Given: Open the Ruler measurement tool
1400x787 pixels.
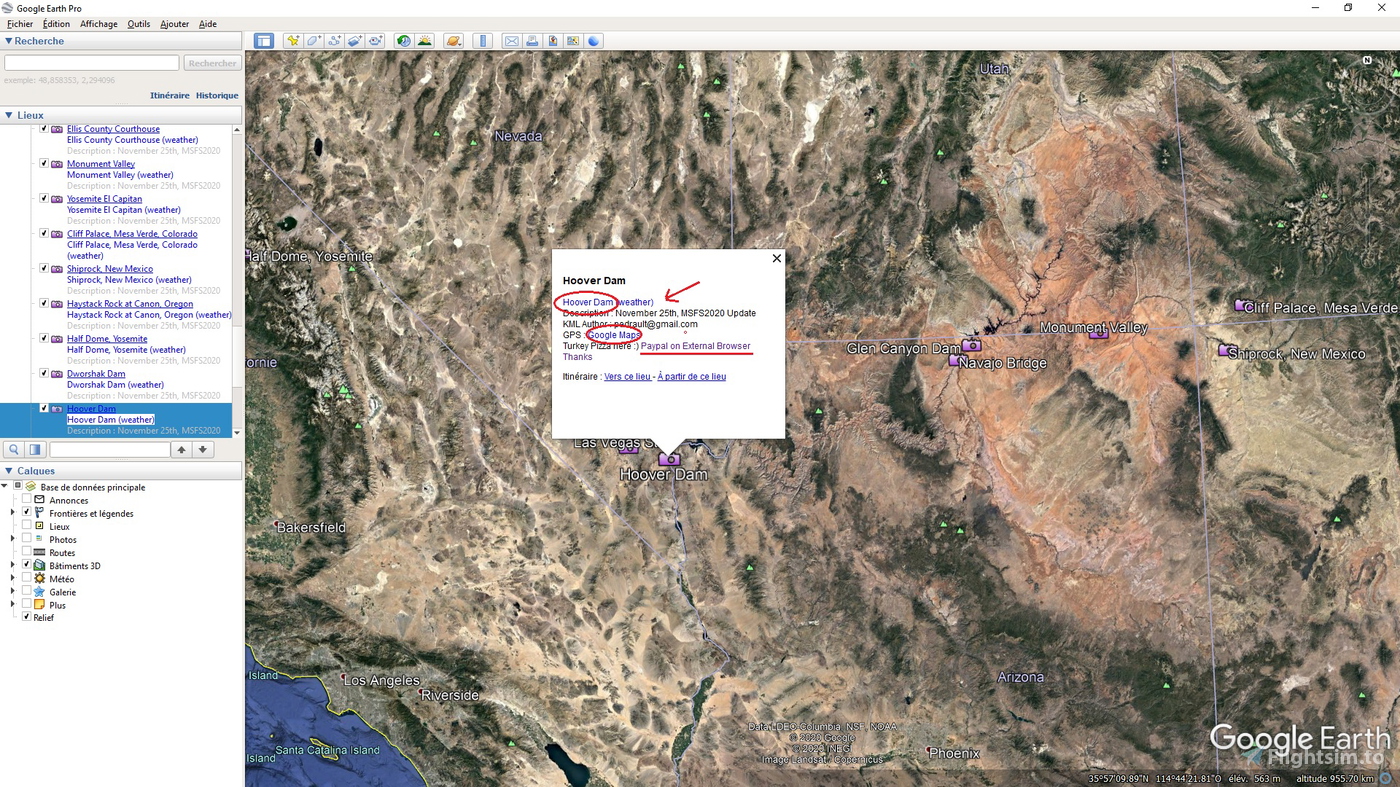Looking at the screenshot, I should pos(483,40).
